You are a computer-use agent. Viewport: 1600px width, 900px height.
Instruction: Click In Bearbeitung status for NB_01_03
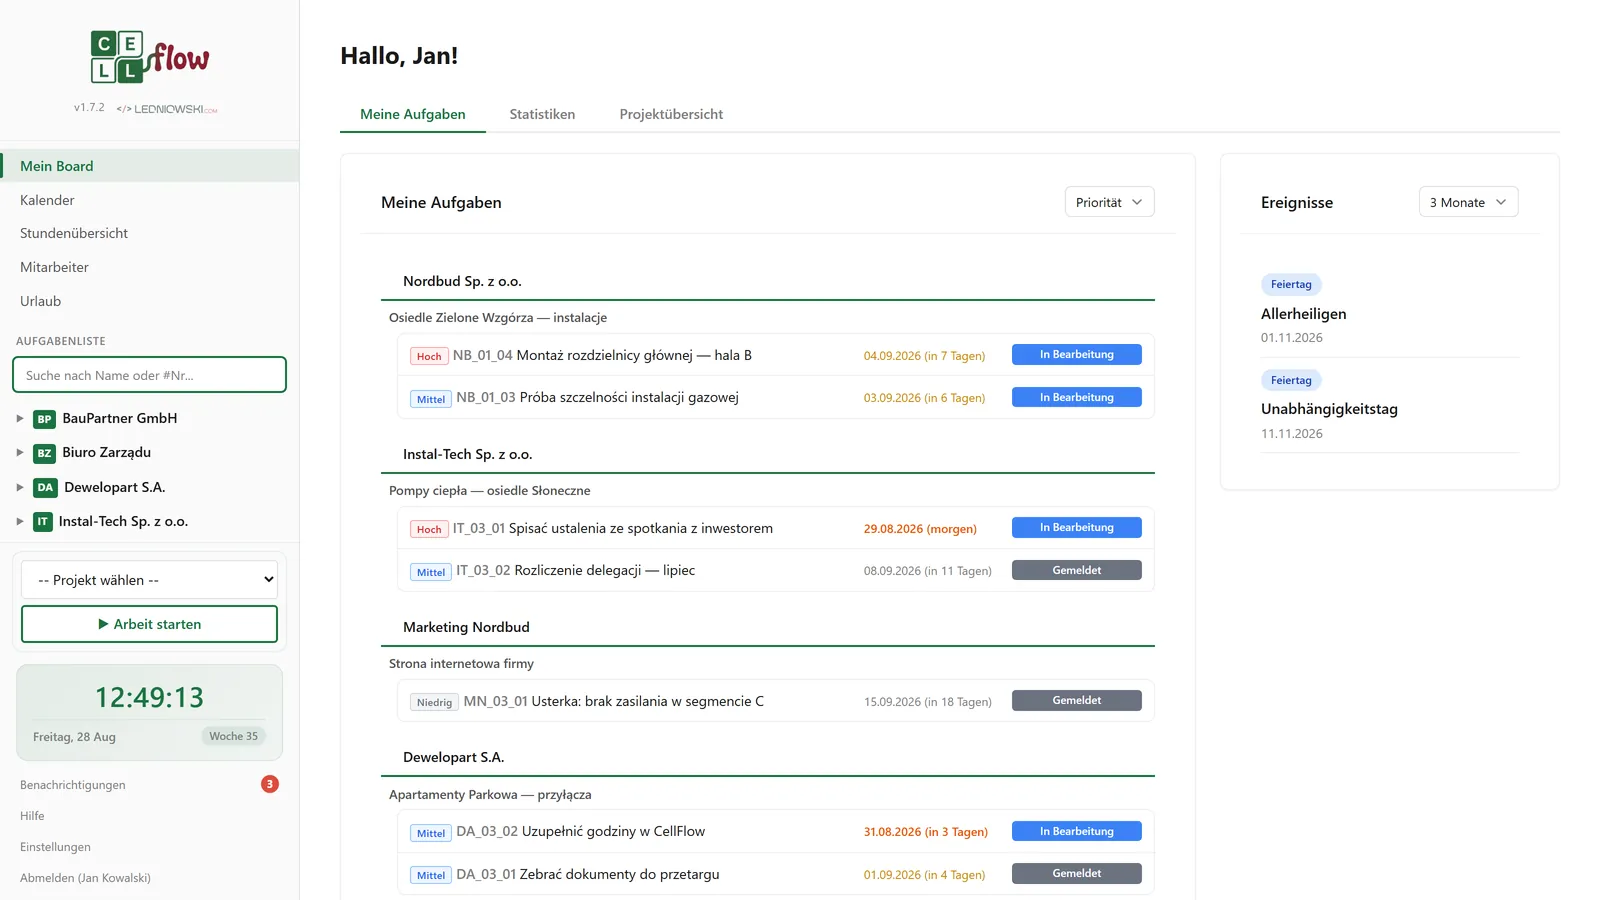click(1077, 398)
